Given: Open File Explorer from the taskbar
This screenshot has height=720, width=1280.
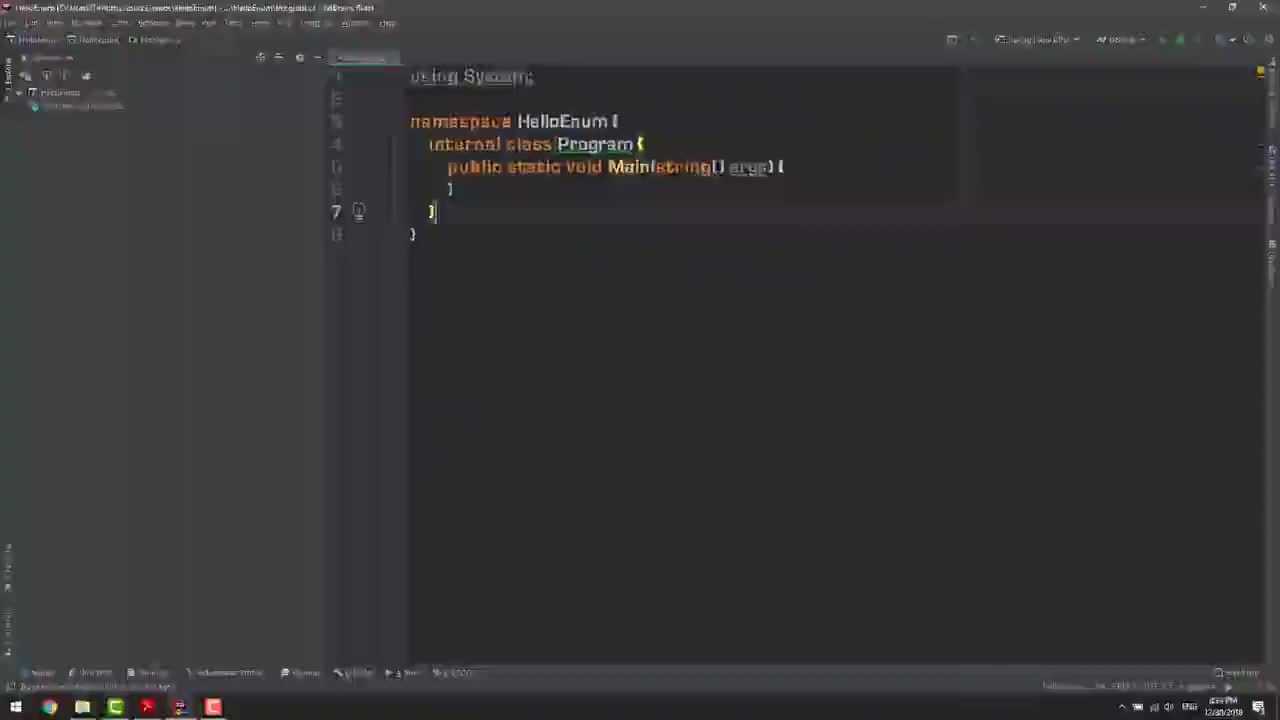Looking at the screenshot, I should tap(82, 708).
